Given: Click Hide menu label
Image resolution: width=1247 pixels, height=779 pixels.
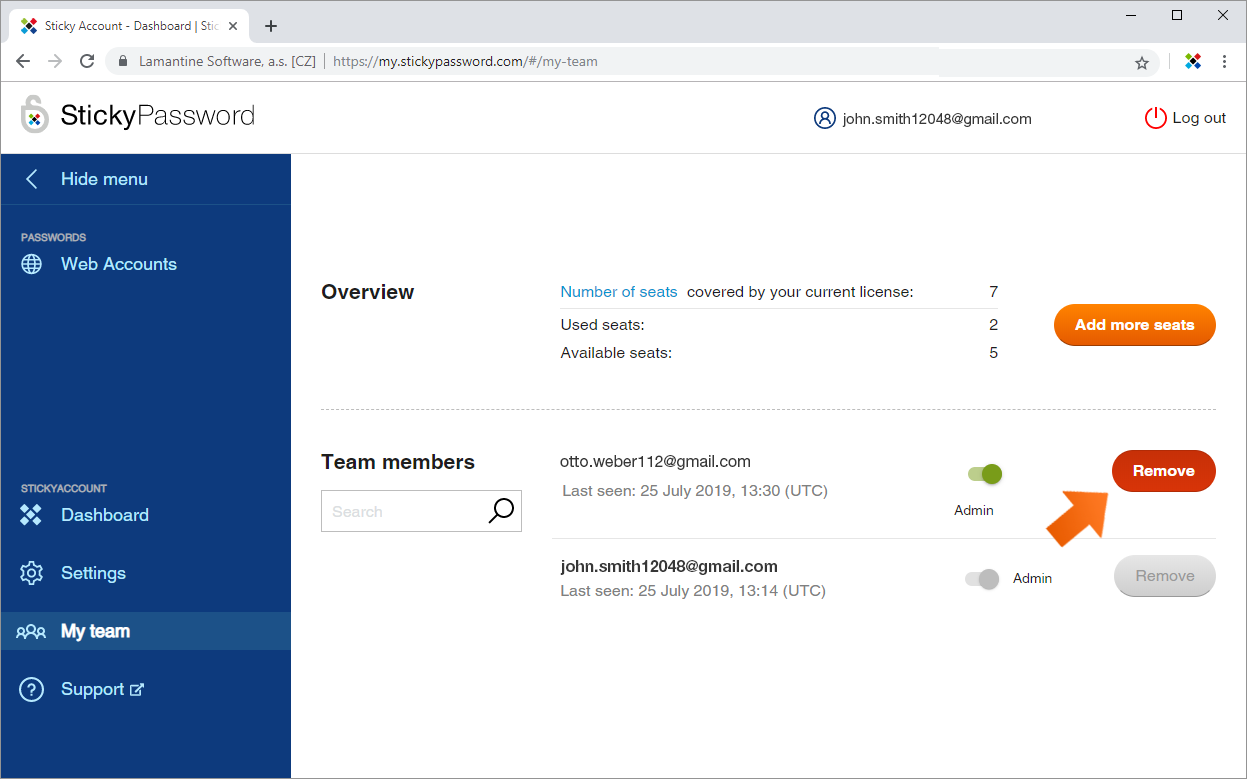Looking at the screenshot, I should click(104, 179).
